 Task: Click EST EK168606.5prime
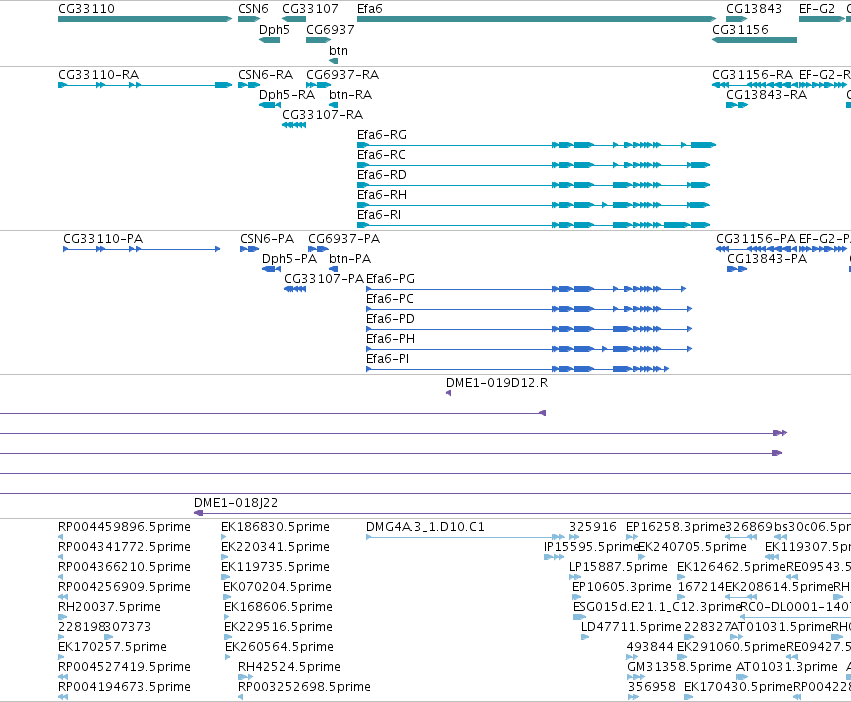point(278,607)
